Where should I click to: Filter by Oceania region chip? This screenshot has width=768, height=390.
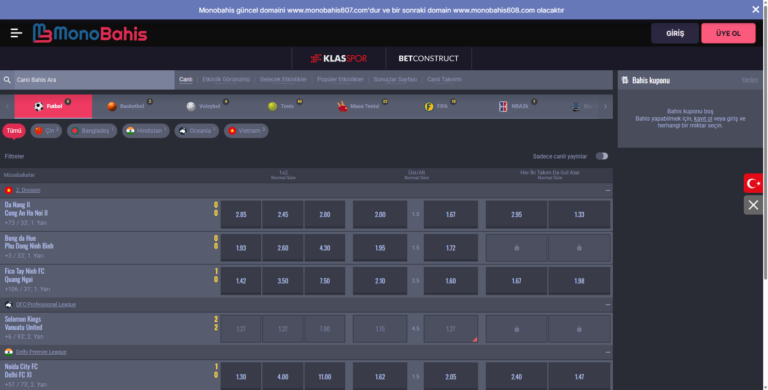(196, 131)
